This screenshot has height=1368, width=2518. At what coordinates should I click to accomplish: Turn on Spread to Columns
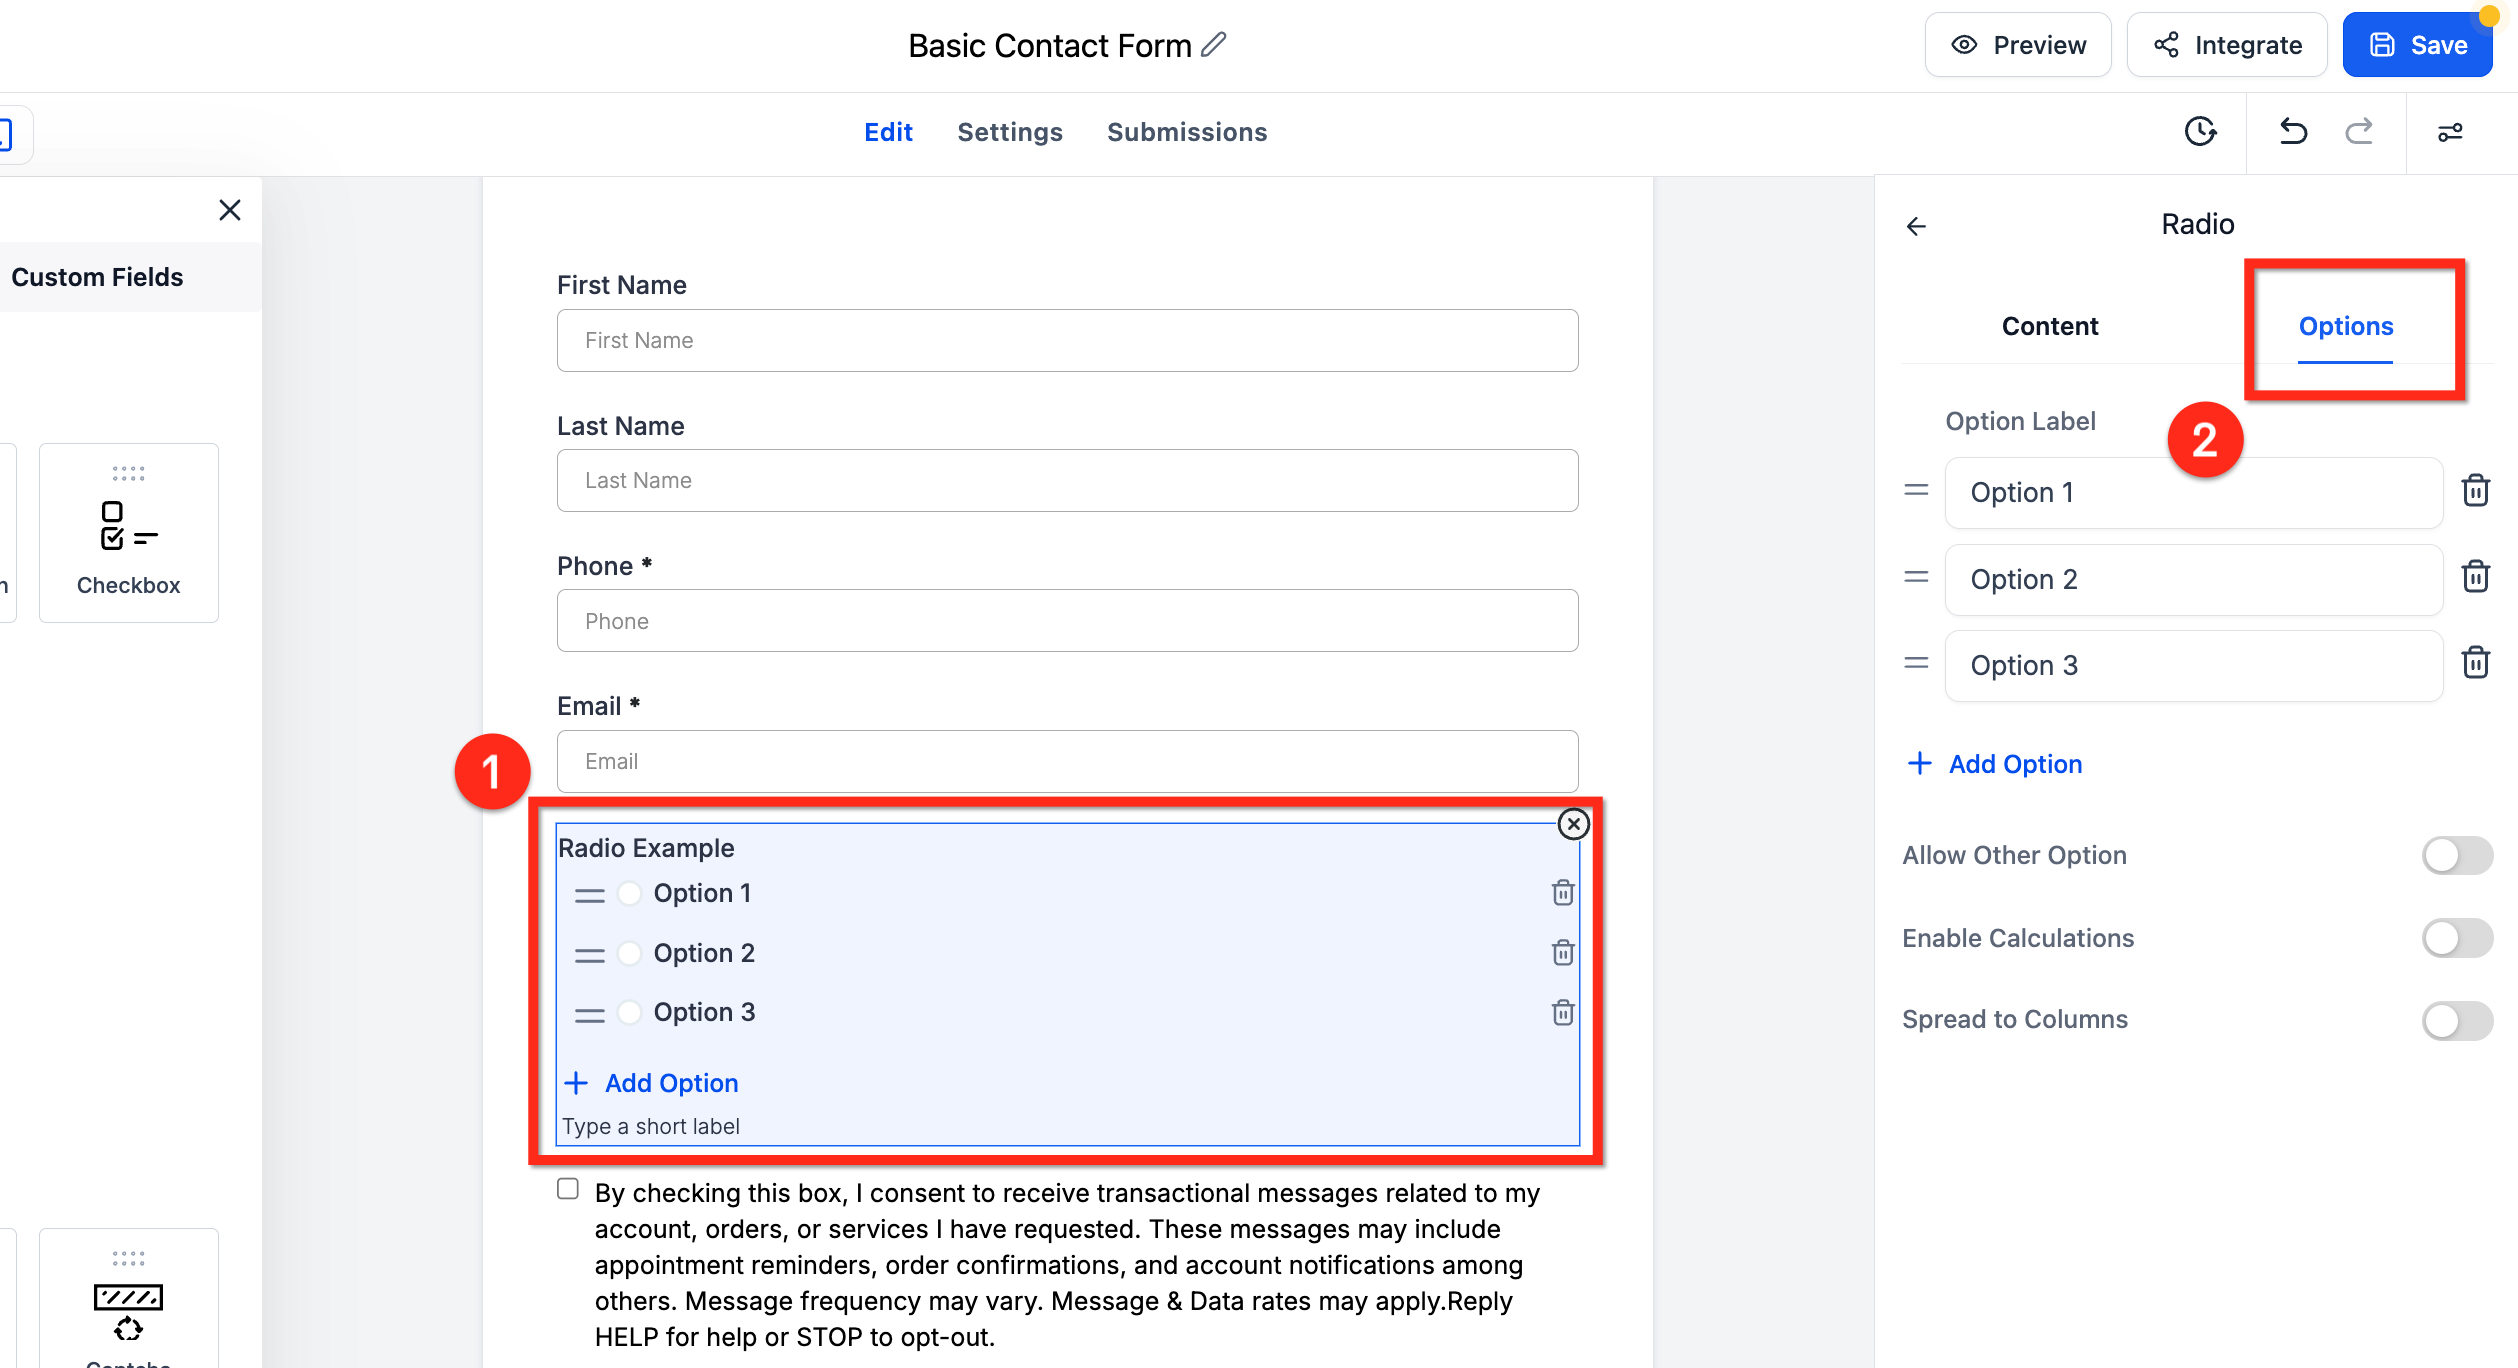(x=2457, y=1021)
